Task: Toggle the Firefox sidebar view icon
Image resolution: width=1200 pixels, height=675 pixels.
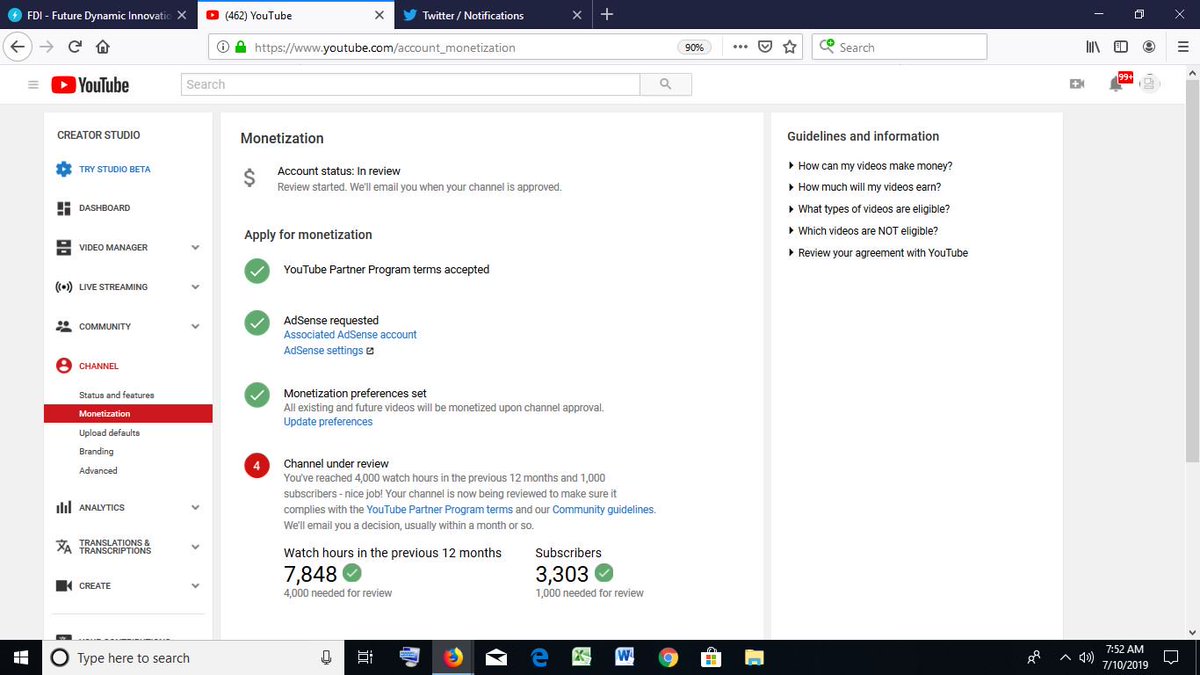Action: 1121,47
